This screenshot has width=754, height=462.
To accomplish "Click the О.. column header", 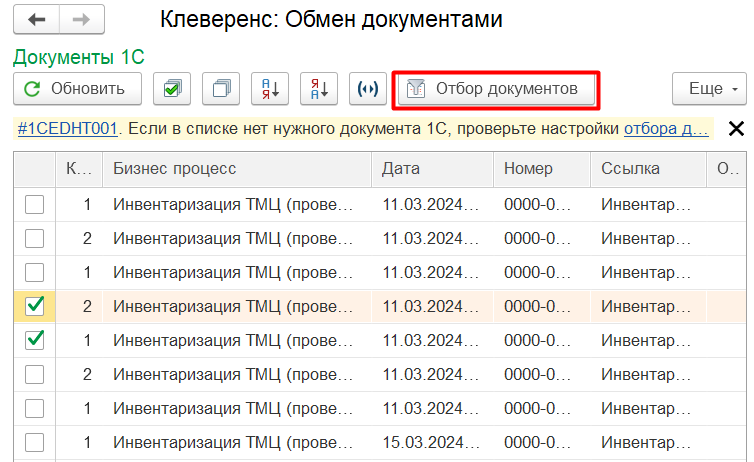I will click(727, 169).
